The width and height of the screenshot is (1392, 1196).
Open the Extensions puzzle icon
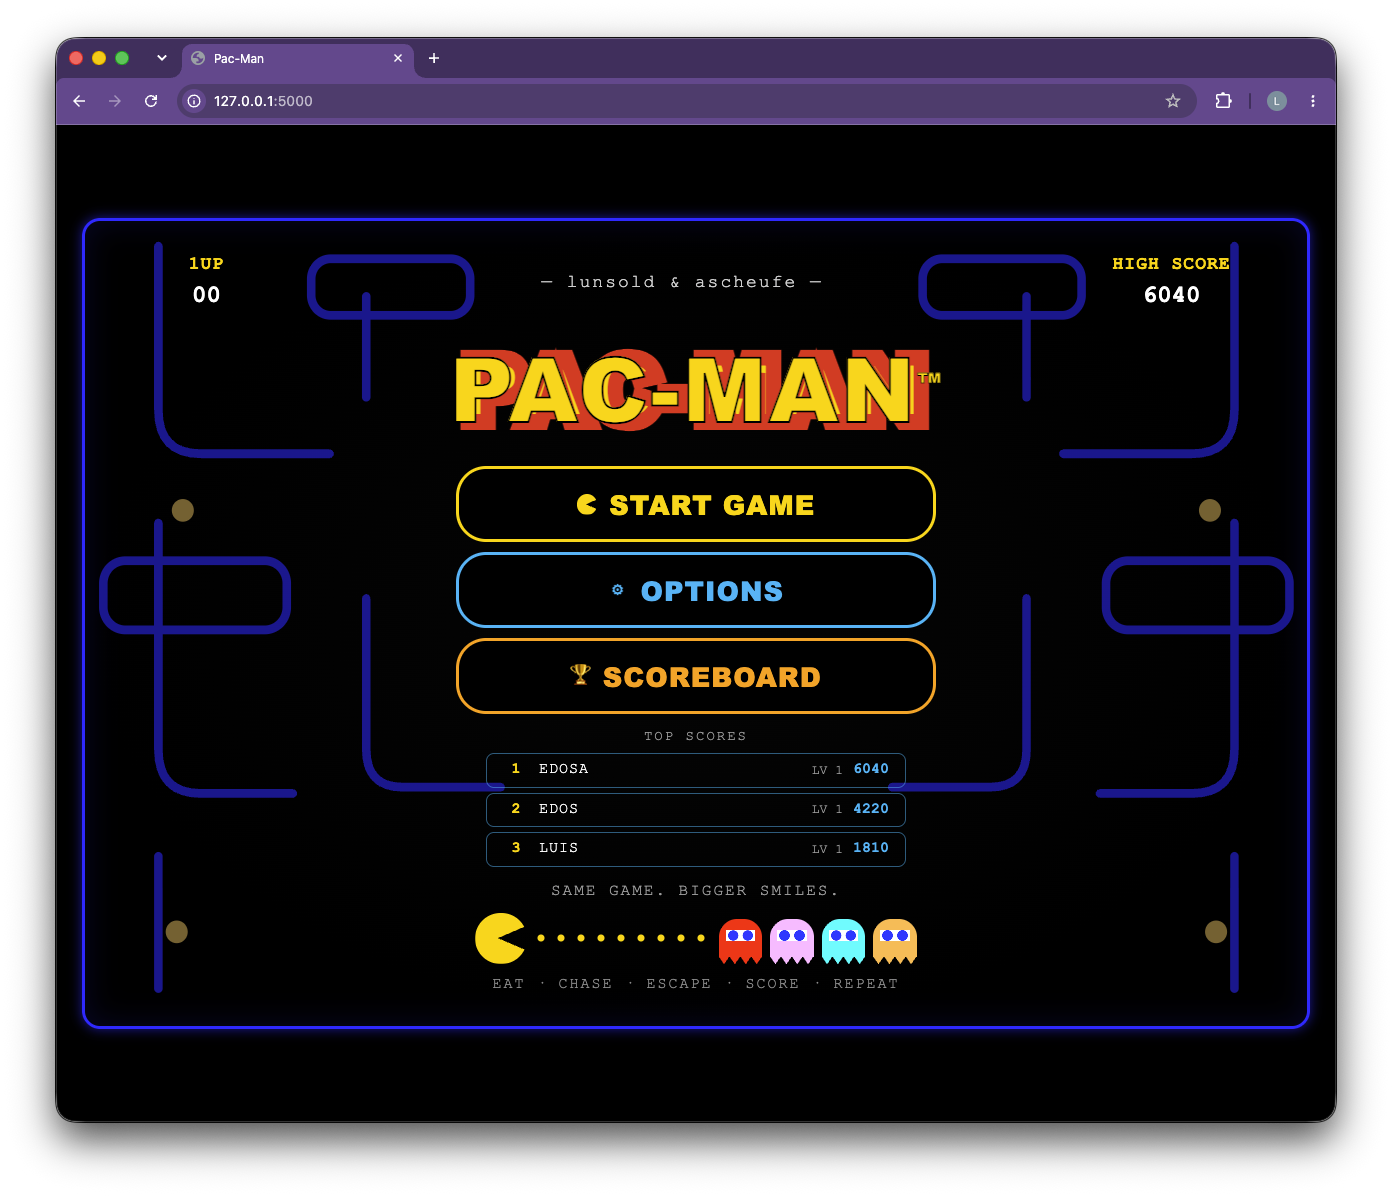[x=1223, y=101]
